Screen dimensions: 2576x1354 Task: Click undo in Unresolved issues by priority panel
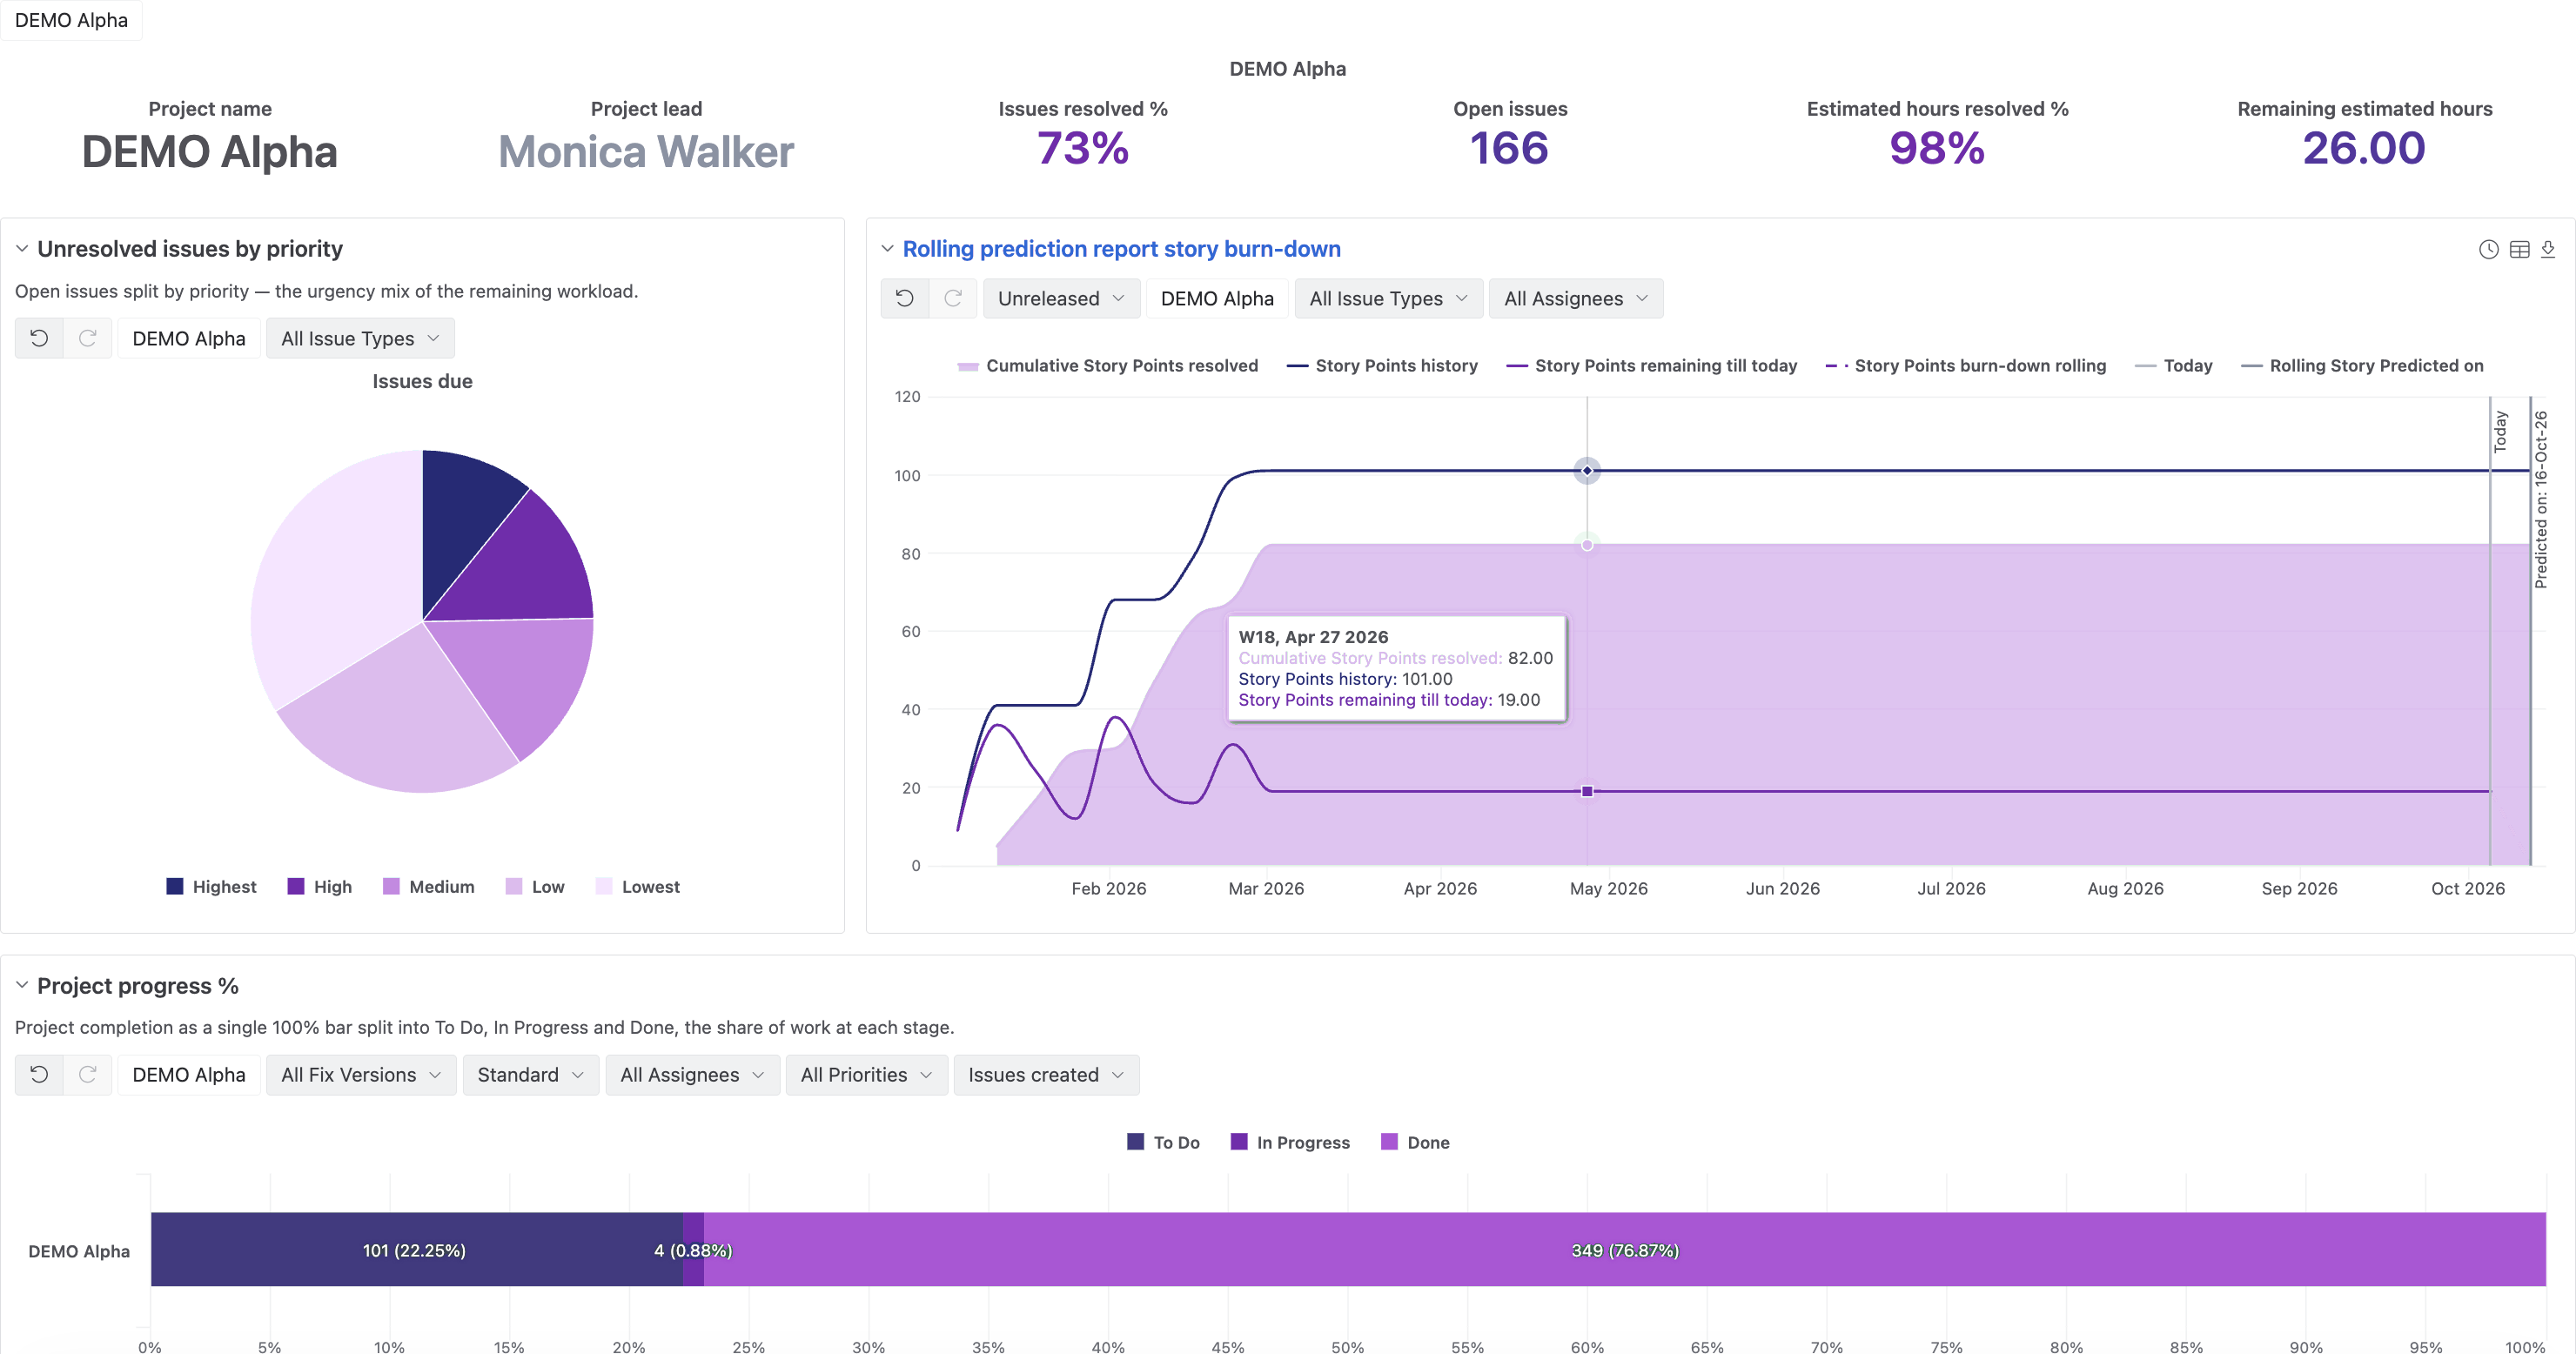click(39, 338)
